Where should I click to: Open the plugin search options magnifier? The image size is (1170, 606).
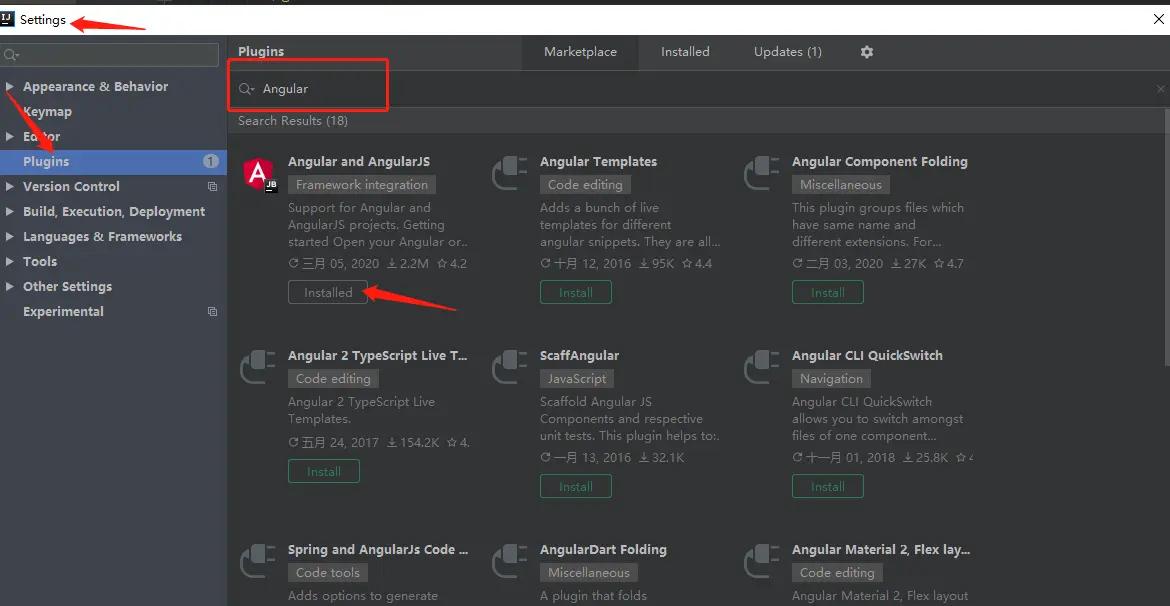246,89
